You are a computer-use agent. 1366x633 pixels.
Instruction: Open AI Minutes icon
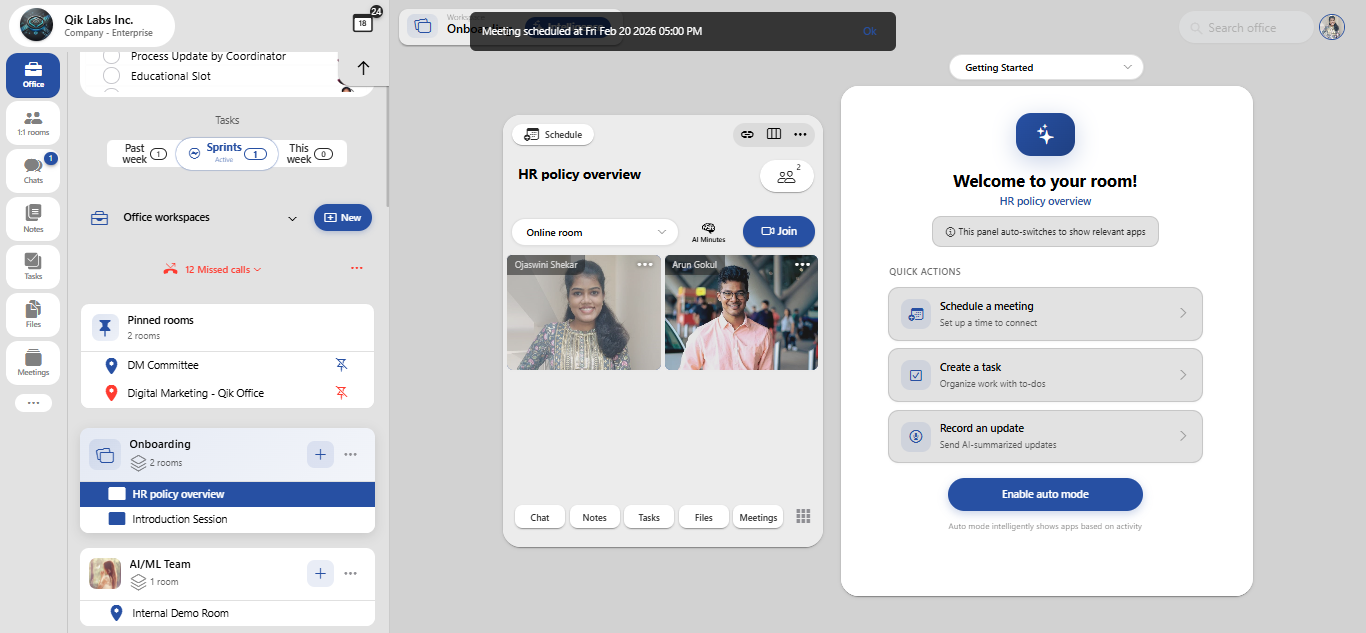coord(708,232)
